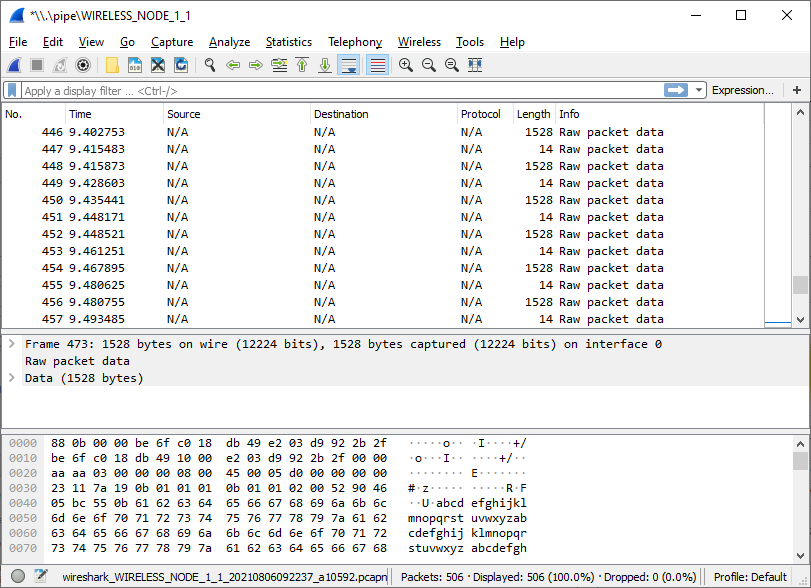Open the Analyze menu

230,42
